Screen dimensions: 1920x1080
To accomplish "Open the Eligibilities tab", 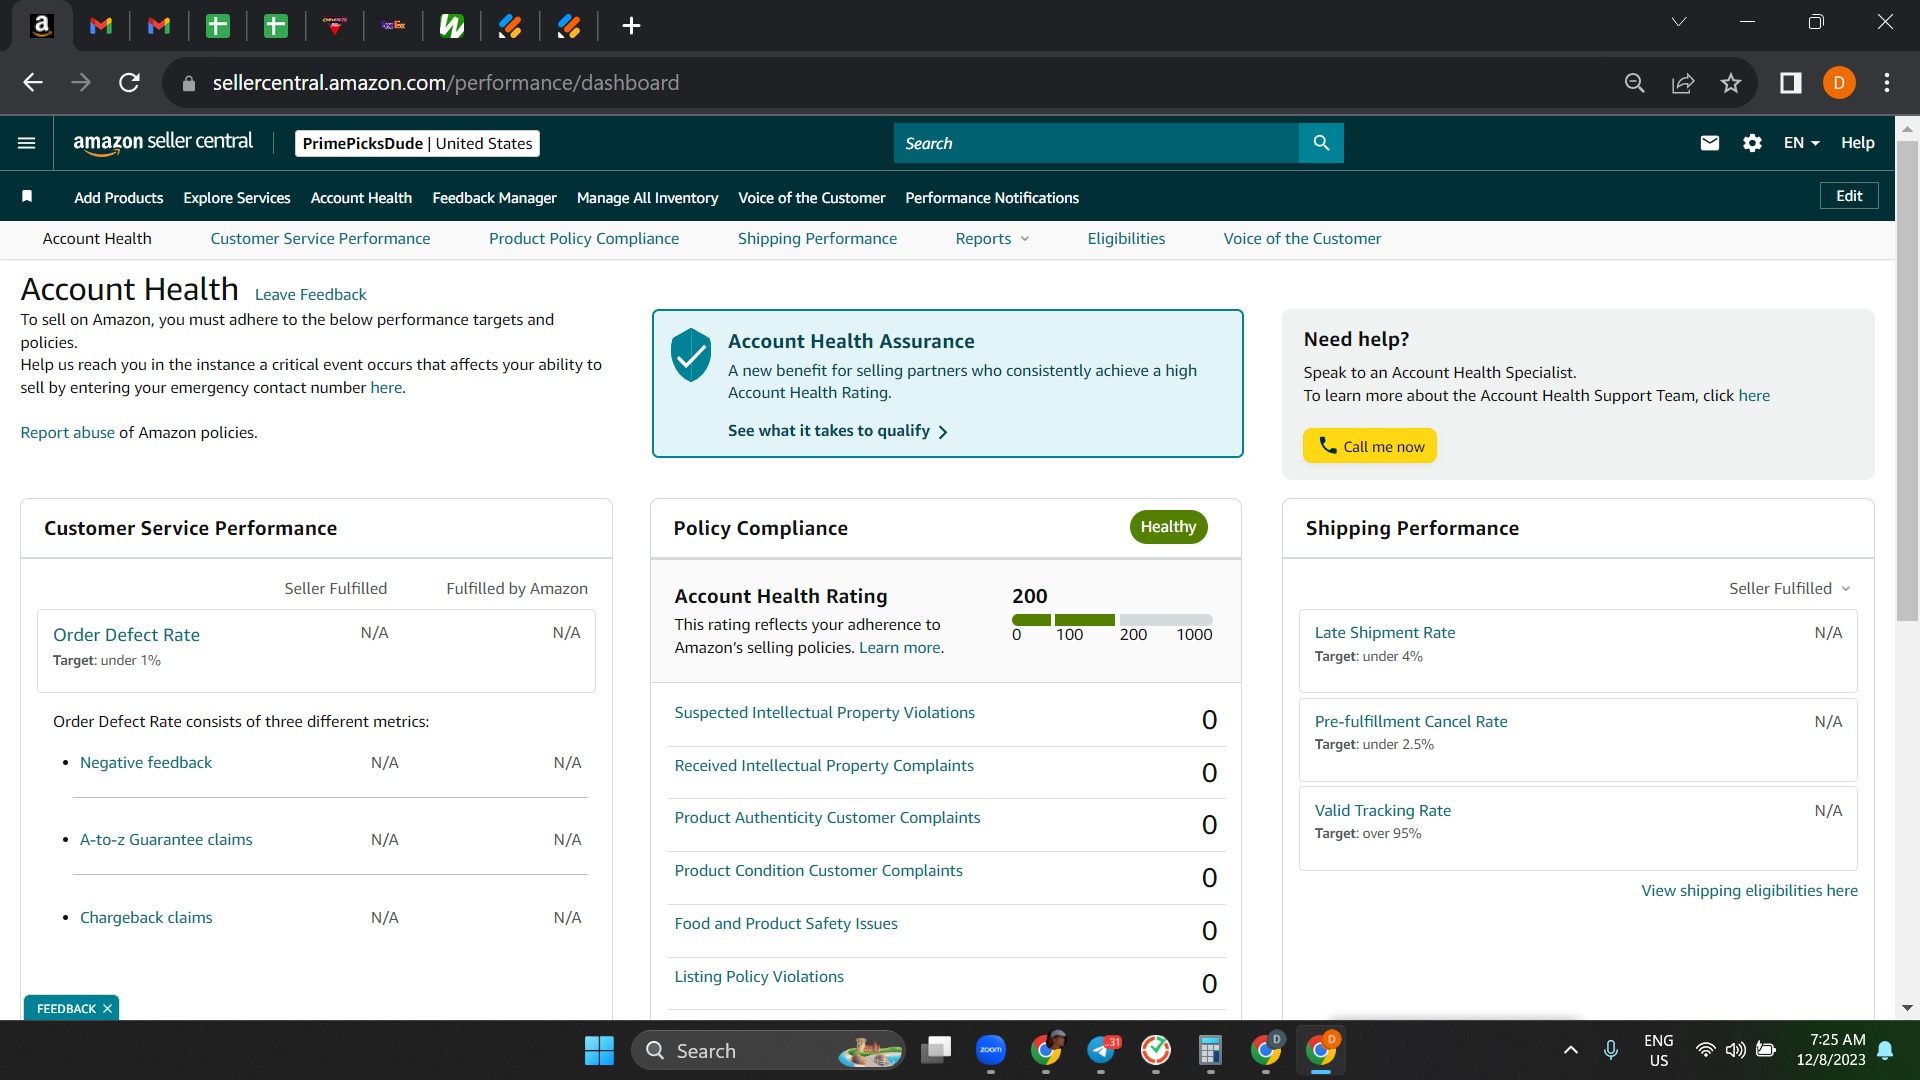I will [1126, 238].
